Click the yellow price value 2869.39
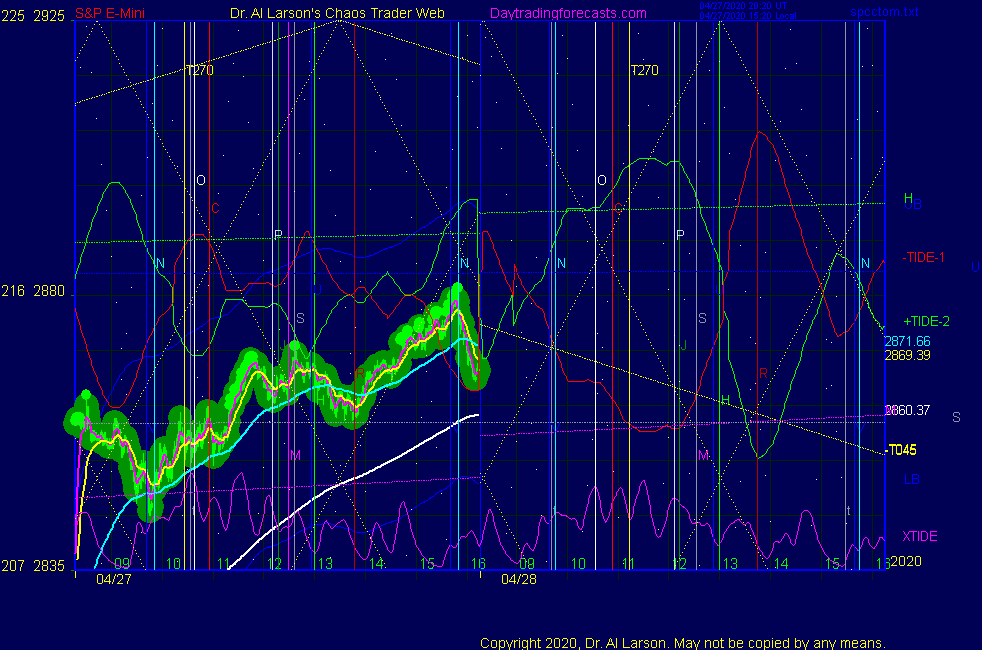 pyautogui.click(x=907, y=355)
